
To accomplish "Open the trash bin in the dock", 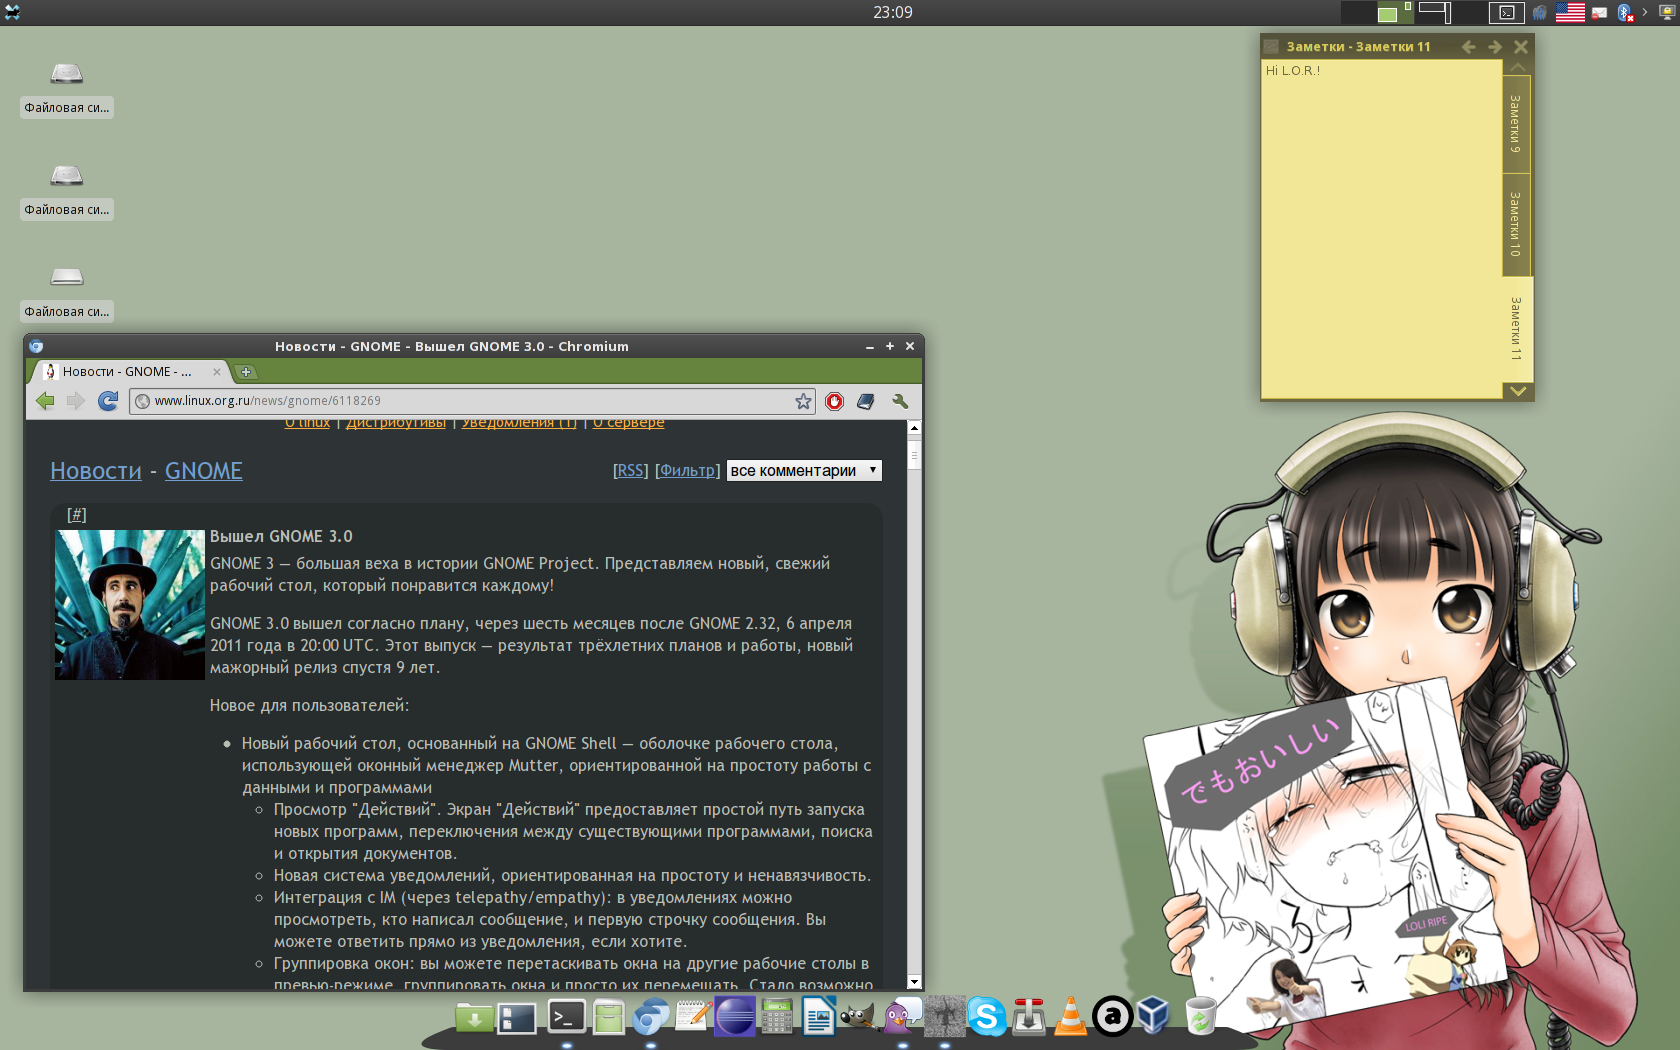I will click(1200, 1017).
